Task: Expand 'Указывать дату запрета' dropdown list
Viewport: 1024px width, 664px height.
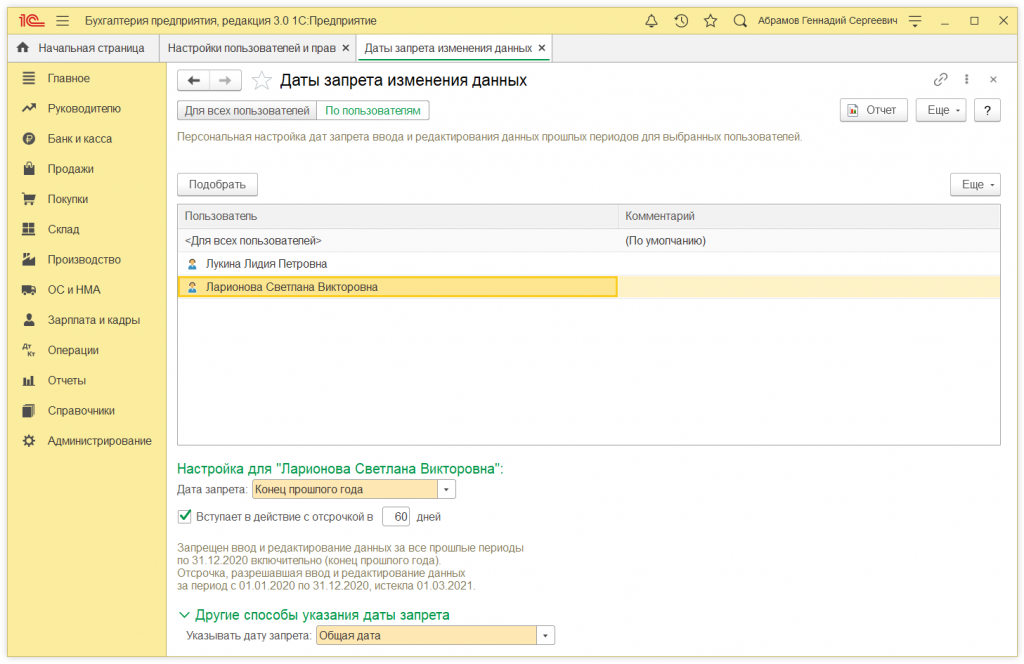Action: 545,635
